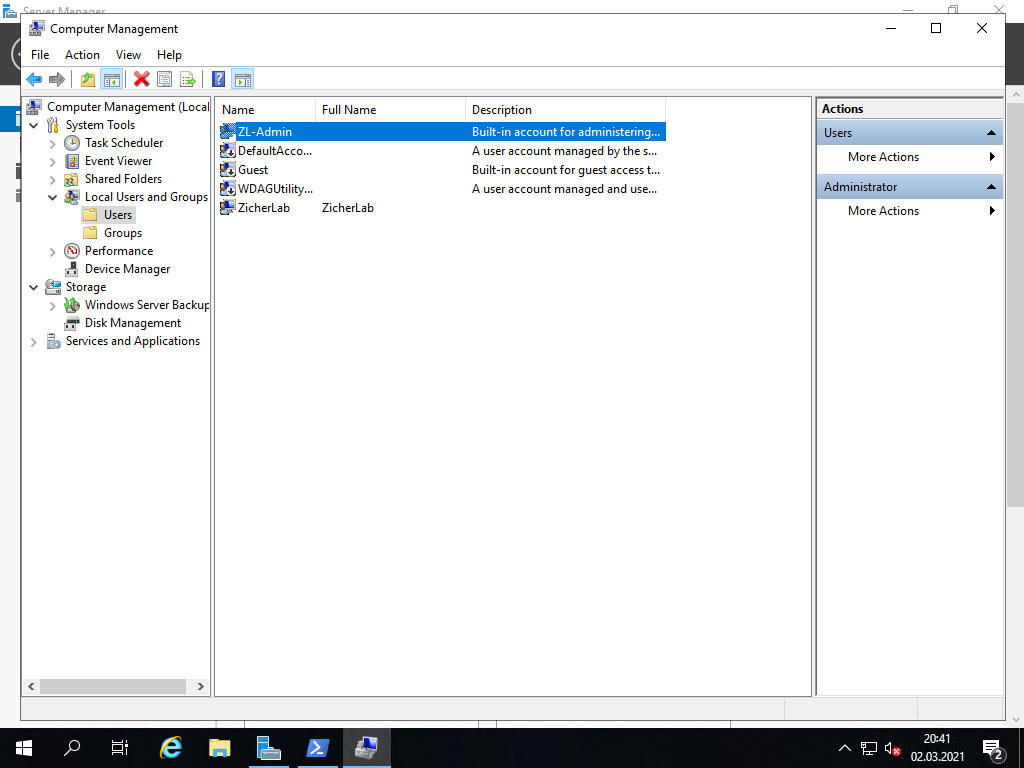Open the View menu
Image resolution: width=1024 pixels, height=768 pixels.
click(128, 55)
